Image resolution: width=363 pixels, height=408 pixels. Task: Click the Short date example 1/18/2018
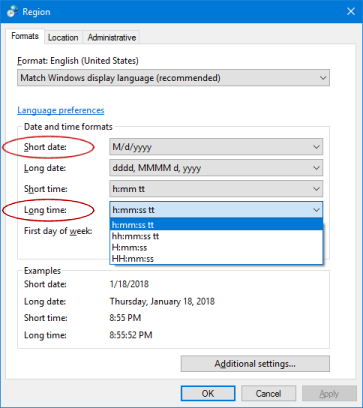129,284
